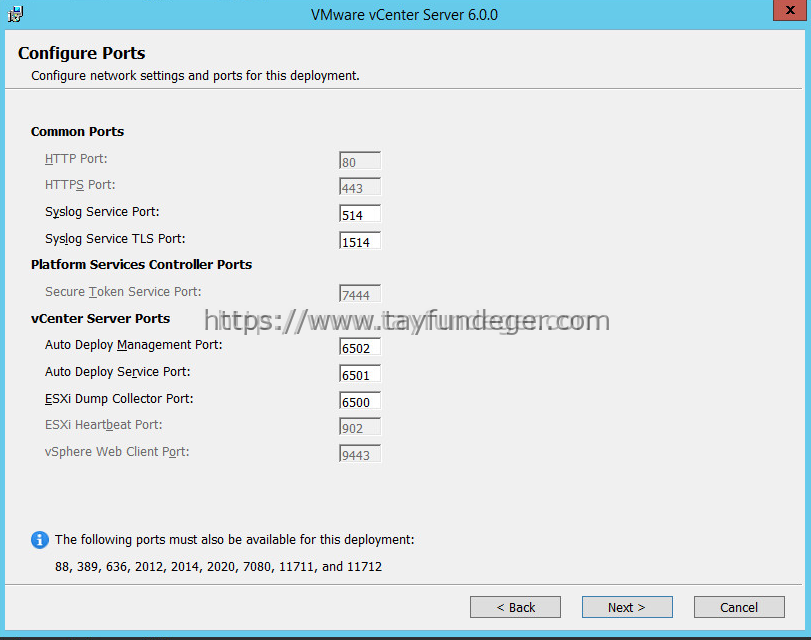
Task: Go back with the Back button
Action: point(515,607)
